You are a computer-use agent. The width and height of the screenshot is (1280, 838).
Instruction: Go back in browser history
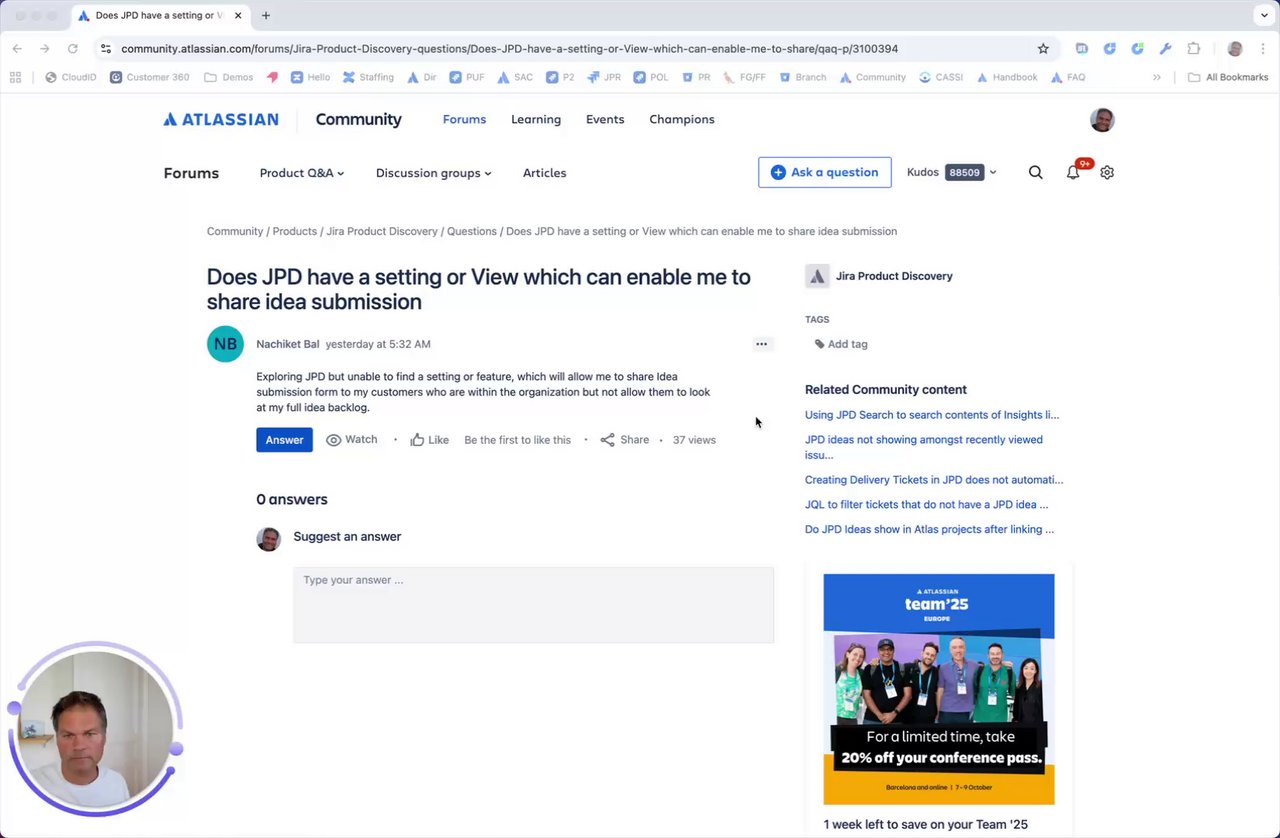17,48
